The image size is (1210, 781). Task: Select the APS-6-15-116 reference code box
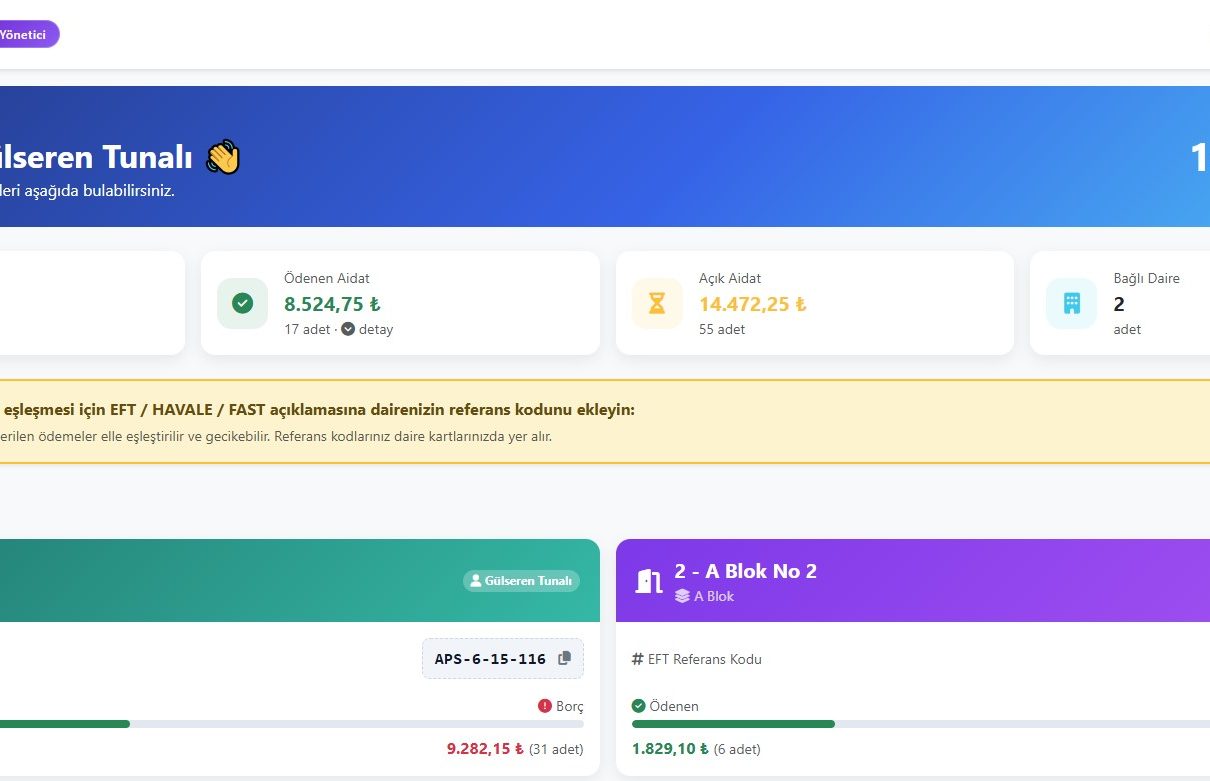[x=503, y=659]
